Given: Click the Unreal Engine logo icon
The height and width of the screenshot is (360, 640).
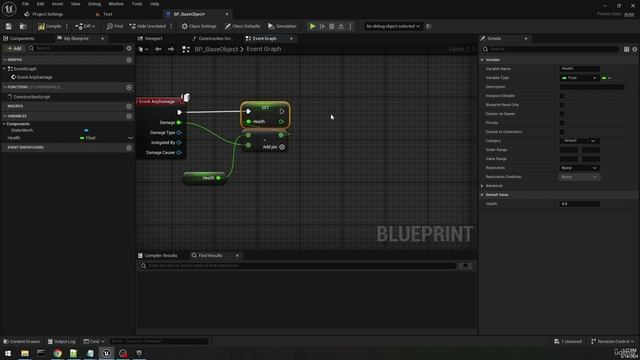Looking at the screenshot, I should (x=9, y=9).
